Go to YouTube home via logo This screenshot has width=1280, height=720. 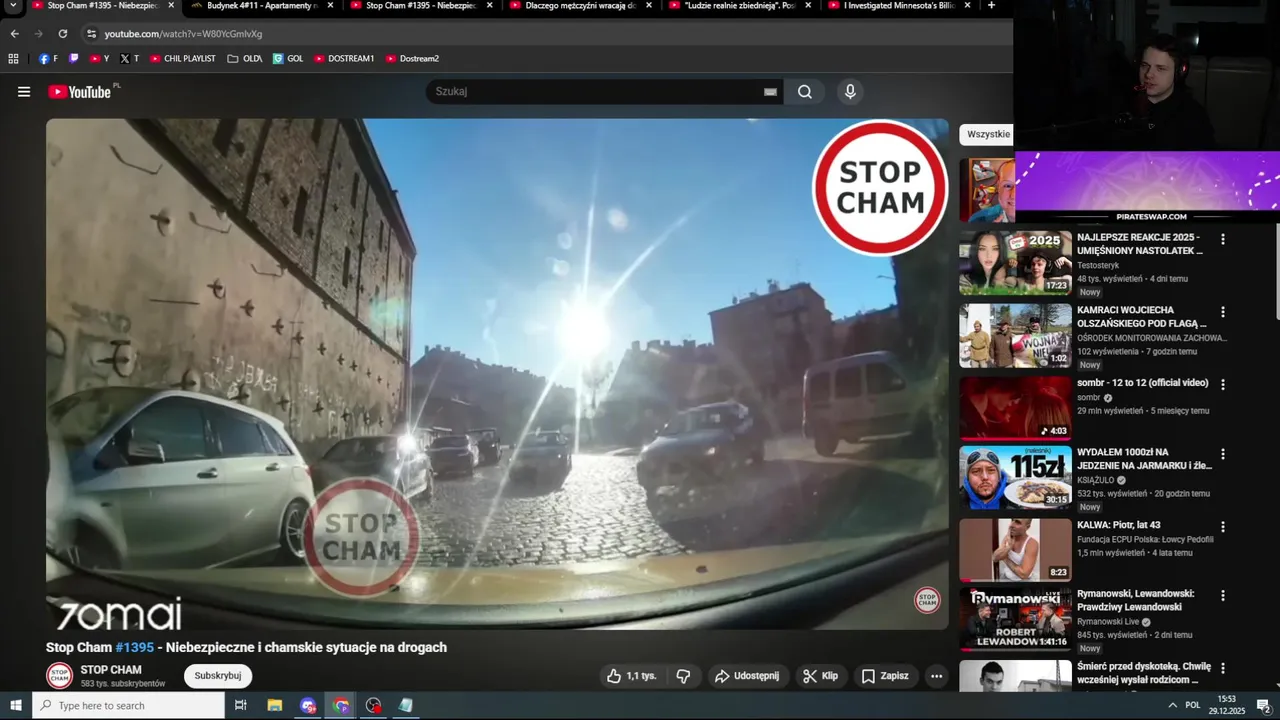click(79, 92)
